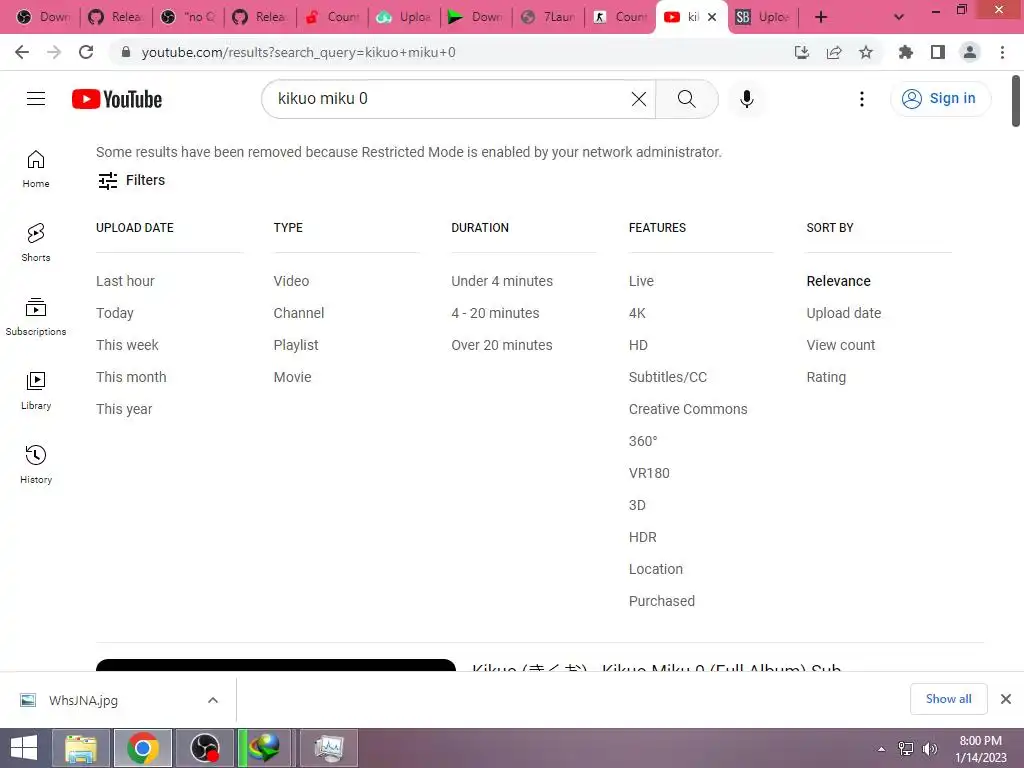This screenshot has height=768, width=1024.
Task: Open Chrome extensions puzzle icon
Action: (906, 52)
